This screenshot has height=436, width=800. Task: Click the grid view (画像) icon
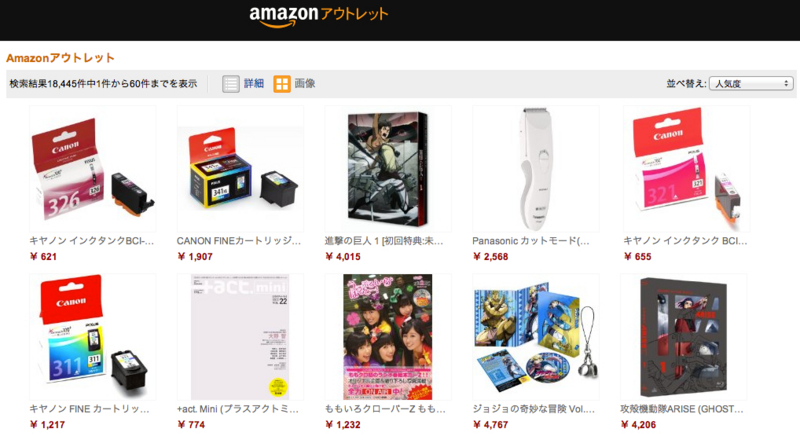282,84
